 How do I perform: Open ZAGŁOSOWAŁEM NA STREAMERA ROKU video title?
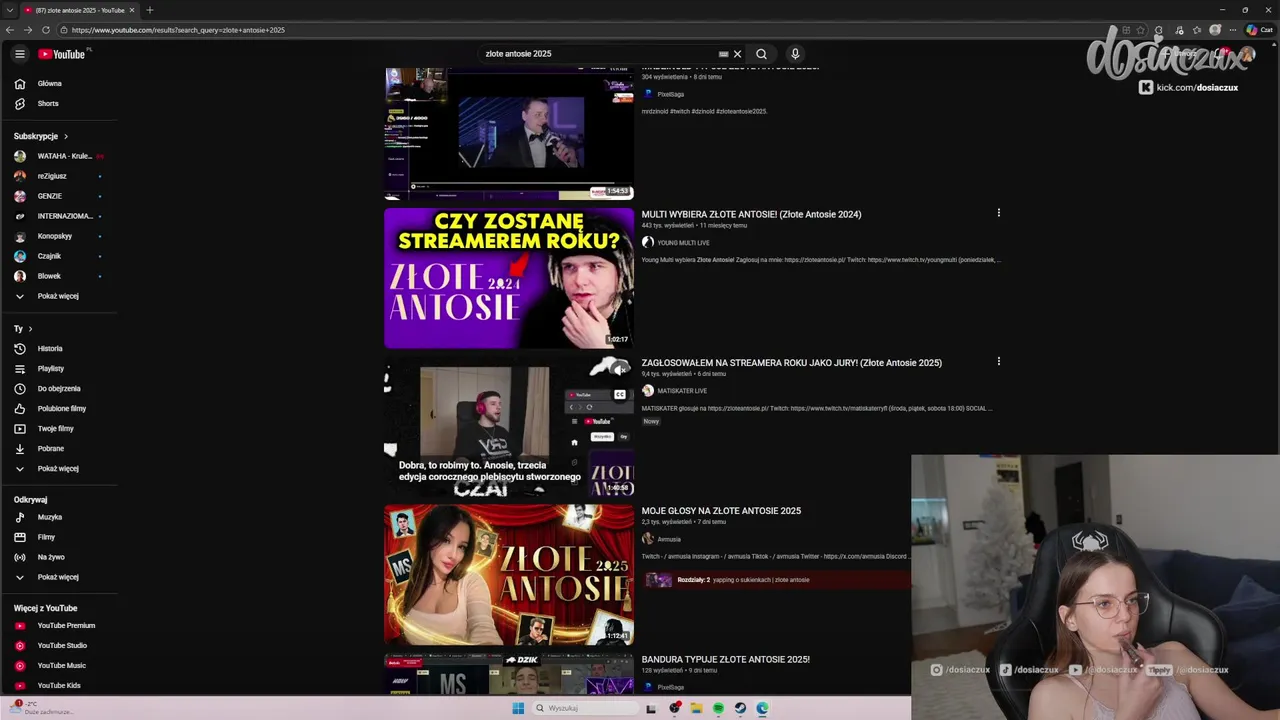tap(791, 363)
